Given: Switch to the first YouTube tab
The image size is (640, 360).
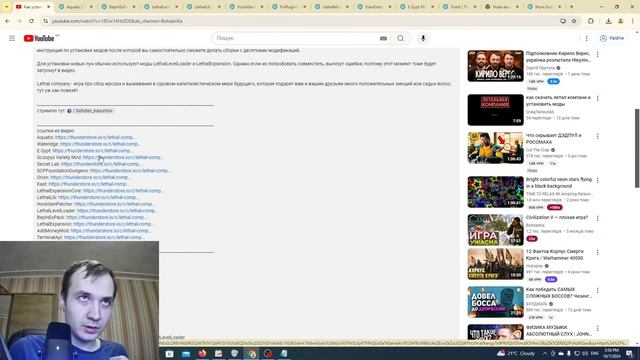Looking at the screenshot, I should point(31,7).
